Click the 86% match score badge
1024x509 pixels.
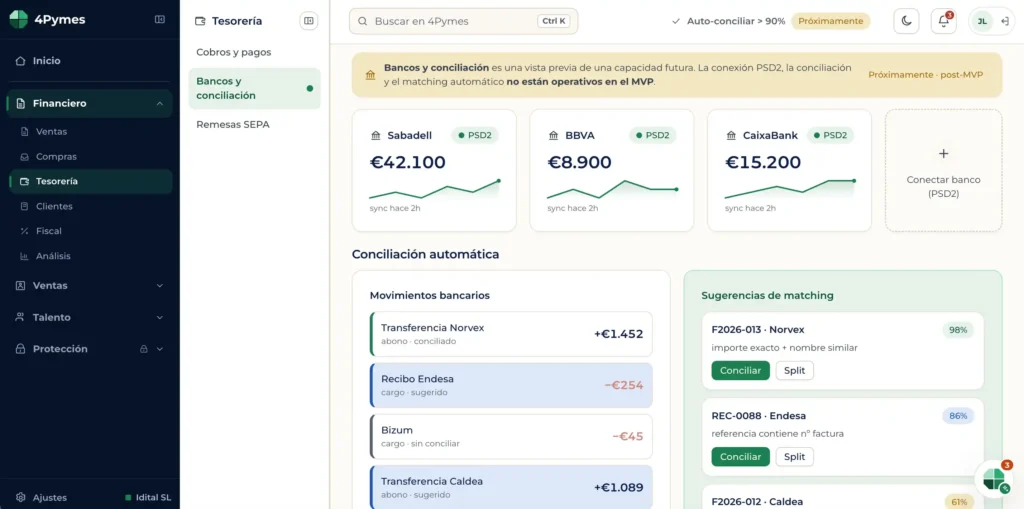click(x=958, y=416)
